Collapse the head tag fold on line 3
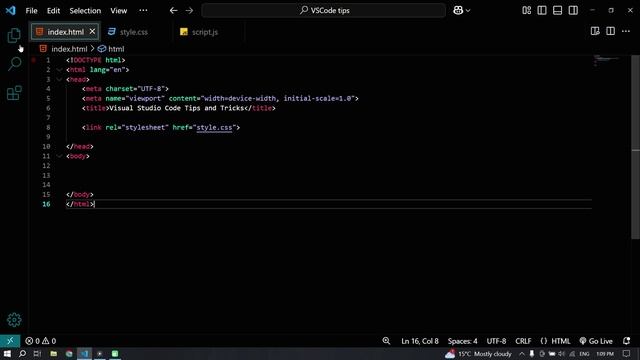Screen dimensions: 640x360 (x=60, y=79)
